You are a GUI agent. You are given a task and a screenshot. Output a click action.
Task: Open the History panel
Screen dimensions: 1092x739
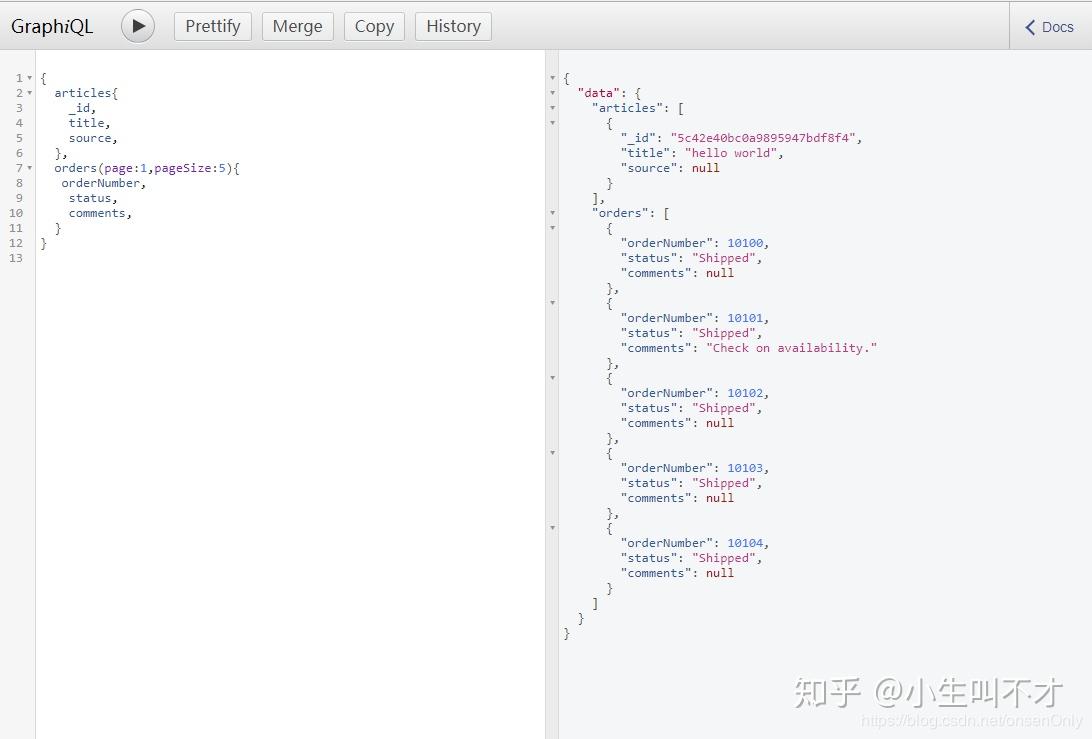pyautogui.click(x=453, y=26)
